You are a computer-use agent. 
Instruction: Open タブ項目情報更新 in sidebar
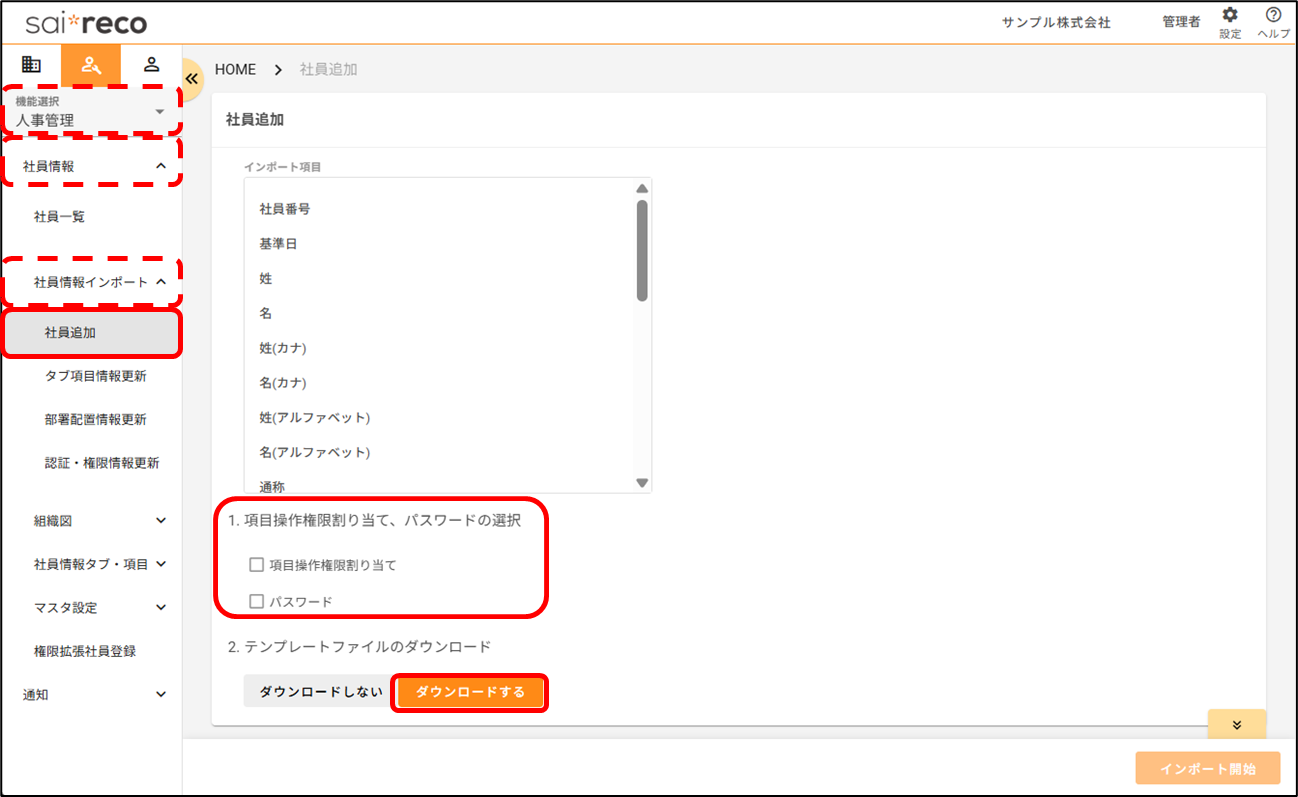pos(96,376)
